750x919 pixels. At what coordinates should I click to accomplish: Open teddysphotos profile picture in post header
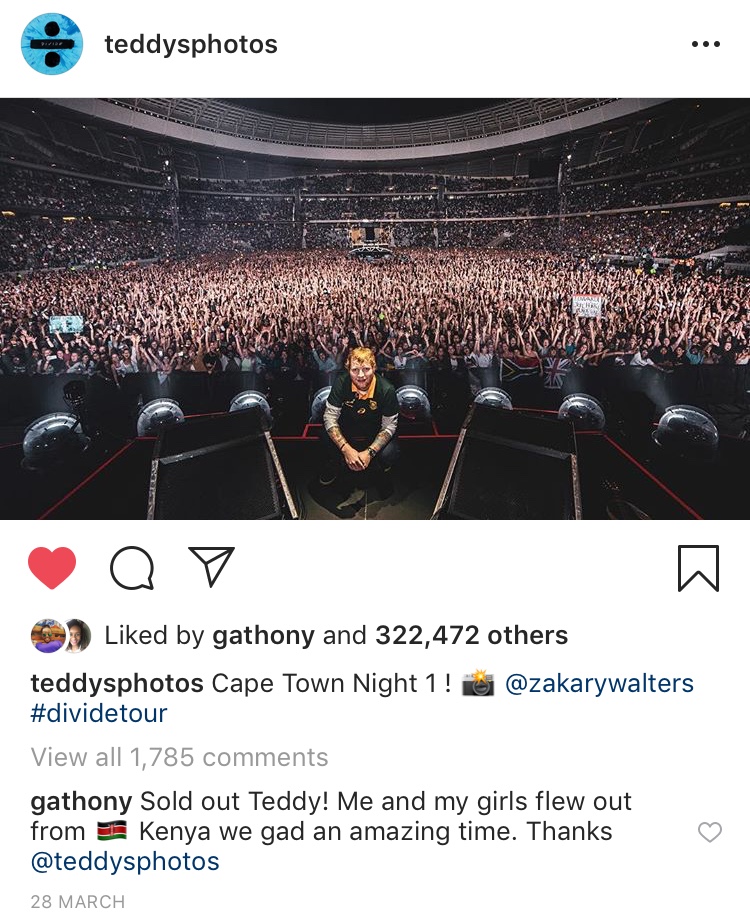(52, 45)
